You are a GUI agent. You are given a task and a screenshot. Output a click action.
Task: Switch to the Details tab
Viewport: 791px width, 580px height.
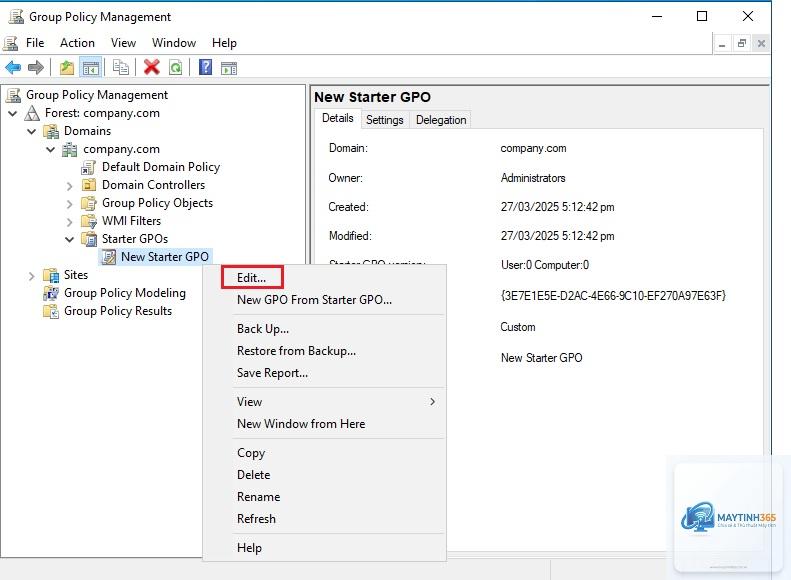coord(337,118)
